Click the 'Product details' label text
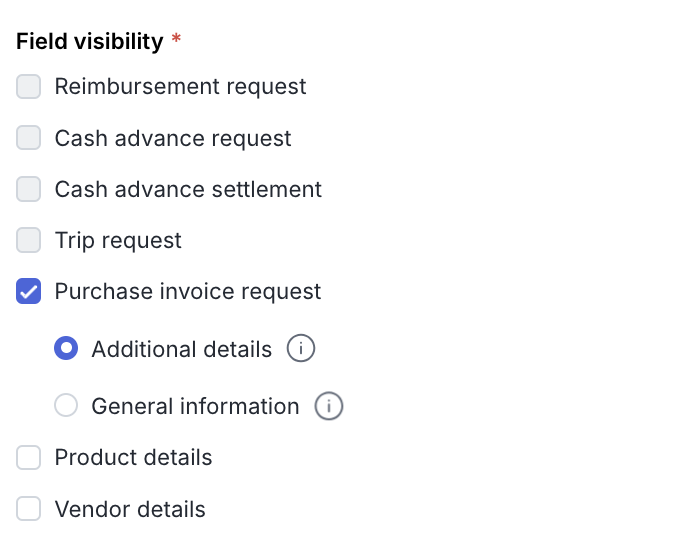 [133, 457]
